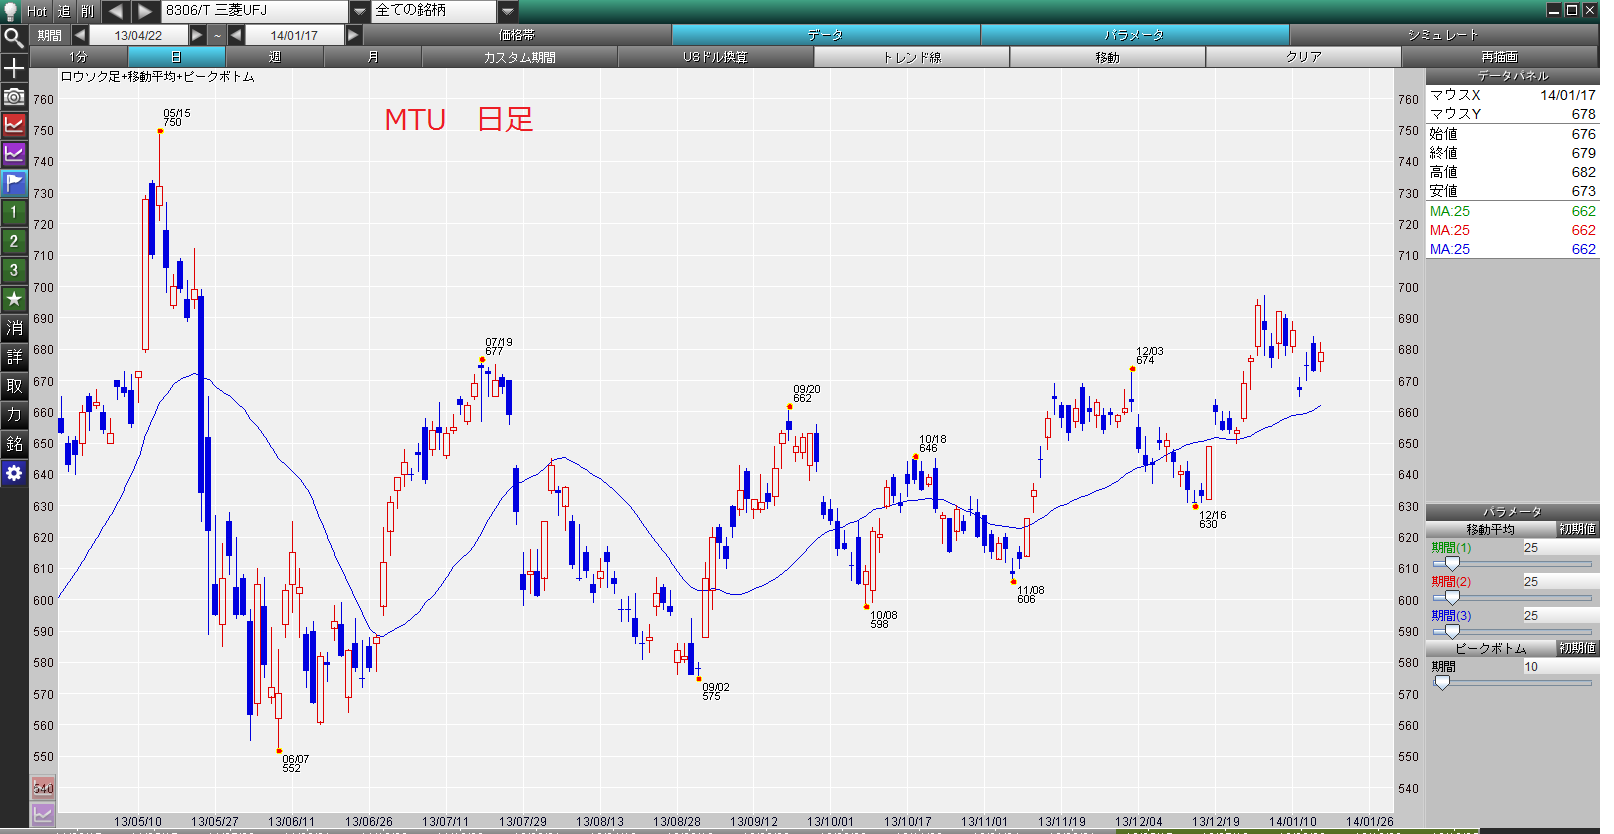Click the star favorites icon
1614x834 pixels.
coord(14,299)
